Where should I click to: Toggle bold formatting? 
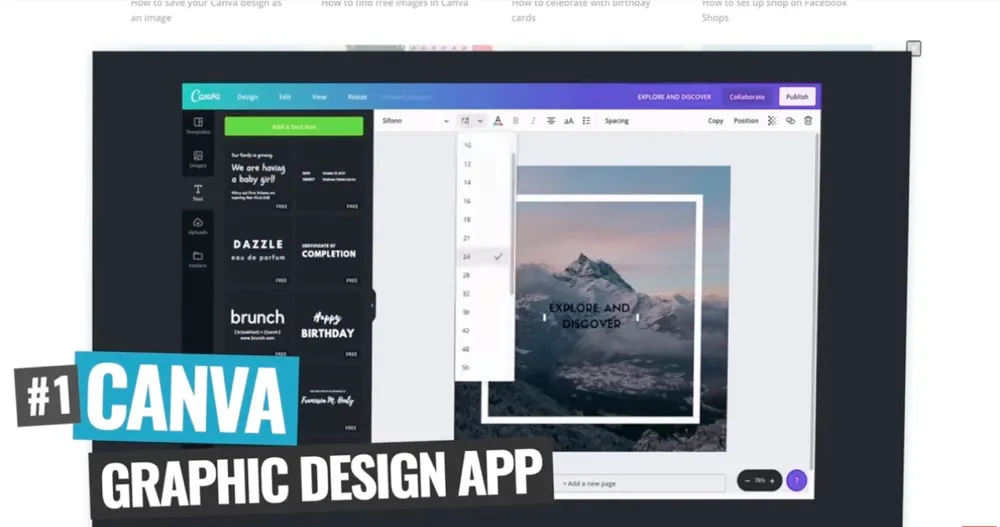pos(516,121)
